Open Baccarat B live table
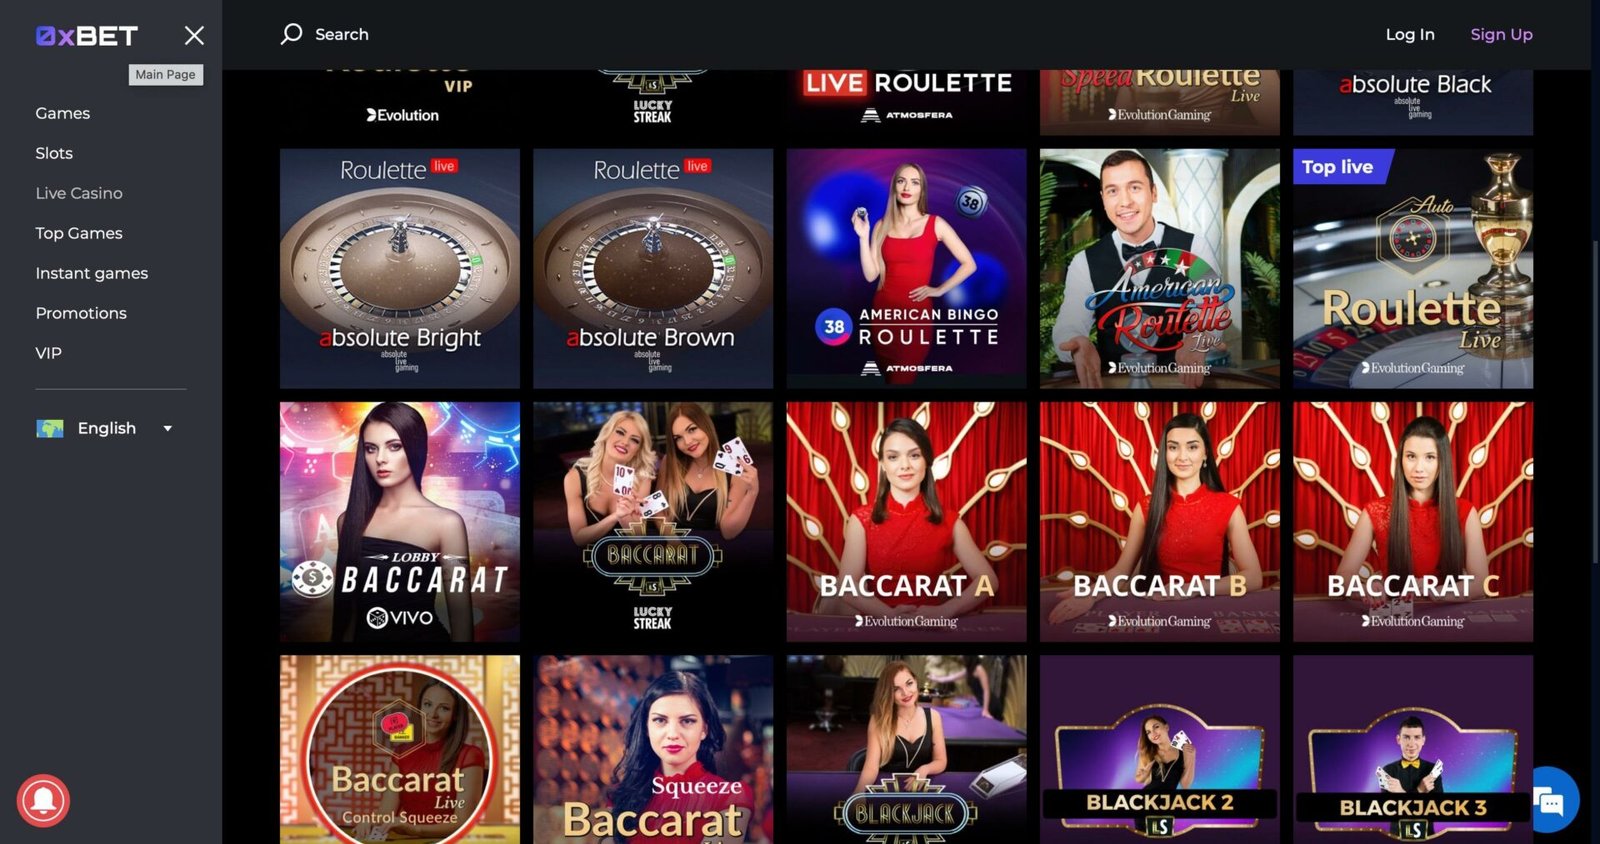 coord(1159,521)
